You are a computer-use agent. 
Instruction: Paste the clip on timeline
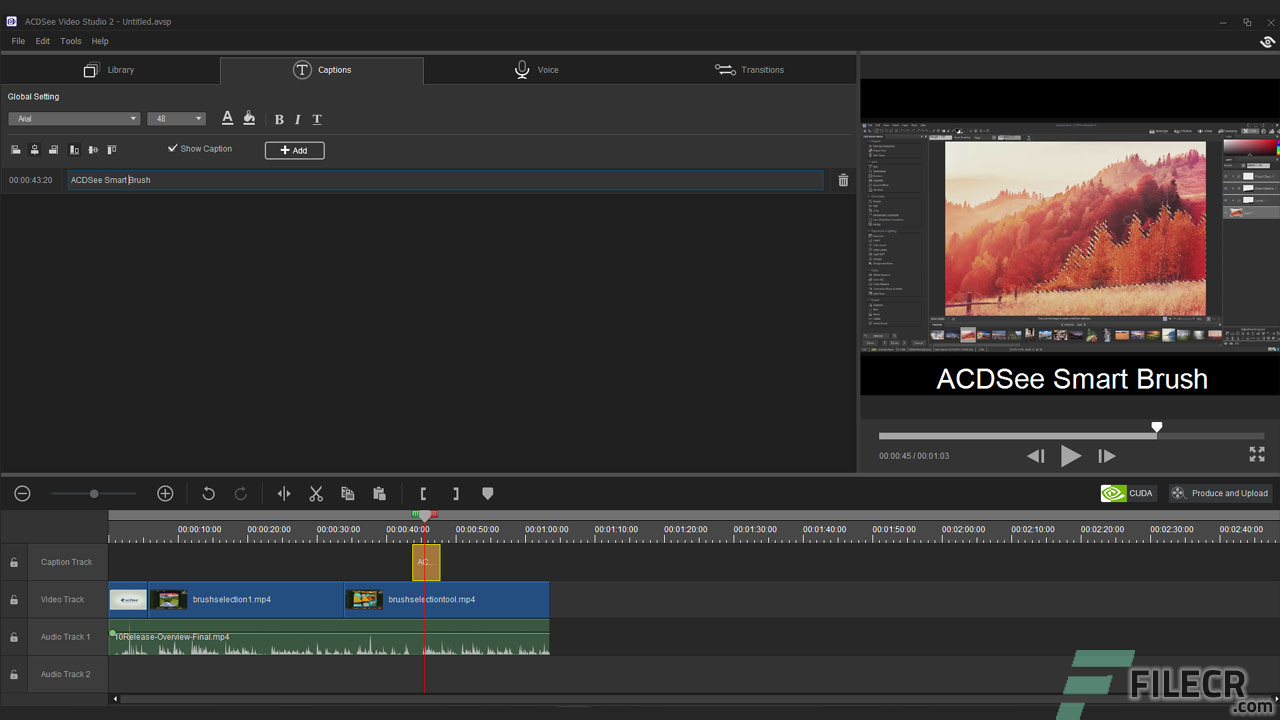click(x=379, y=493)
